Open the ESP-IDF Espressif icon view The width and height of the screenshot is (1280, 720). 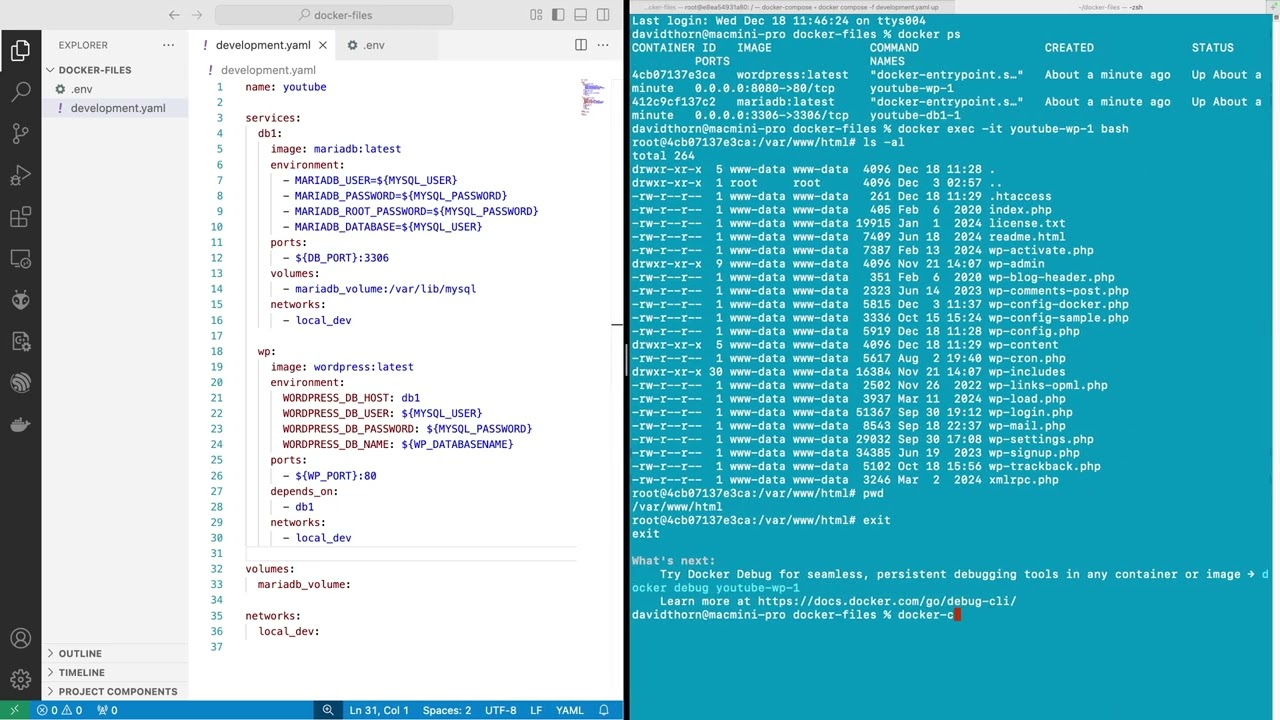click(20, 383)
